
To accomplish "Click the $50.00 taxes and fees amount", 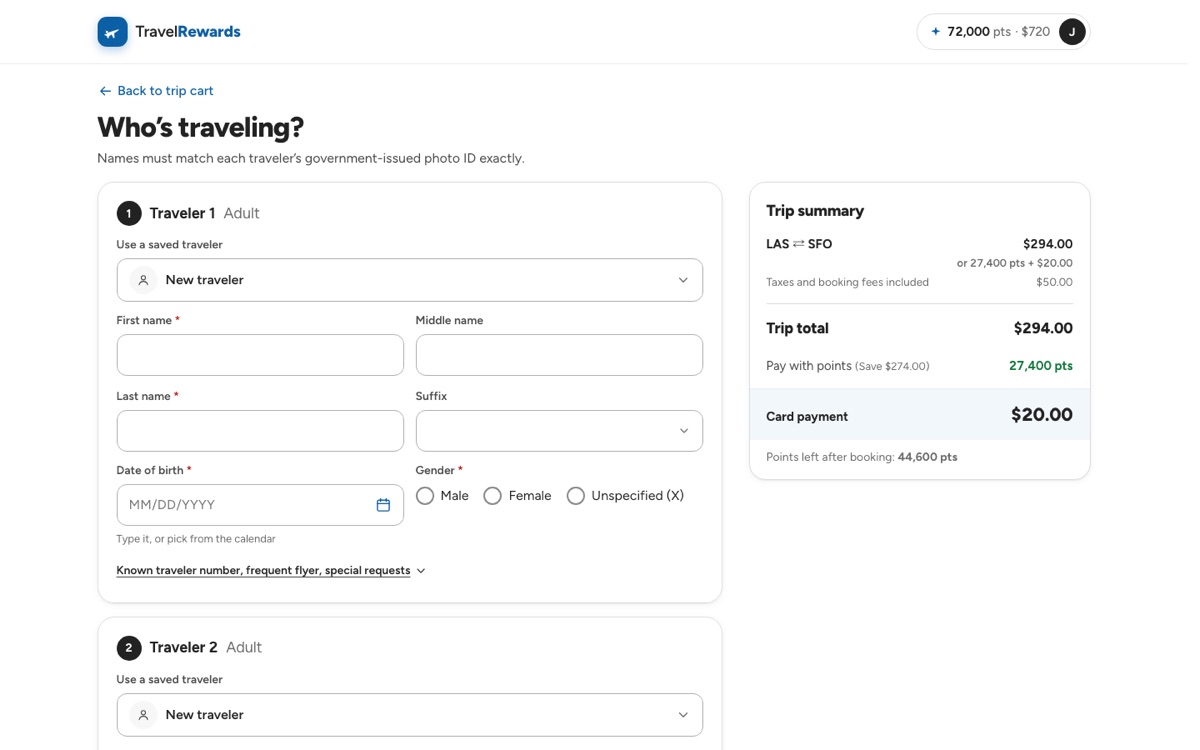I will click(x=1054, y=282).
